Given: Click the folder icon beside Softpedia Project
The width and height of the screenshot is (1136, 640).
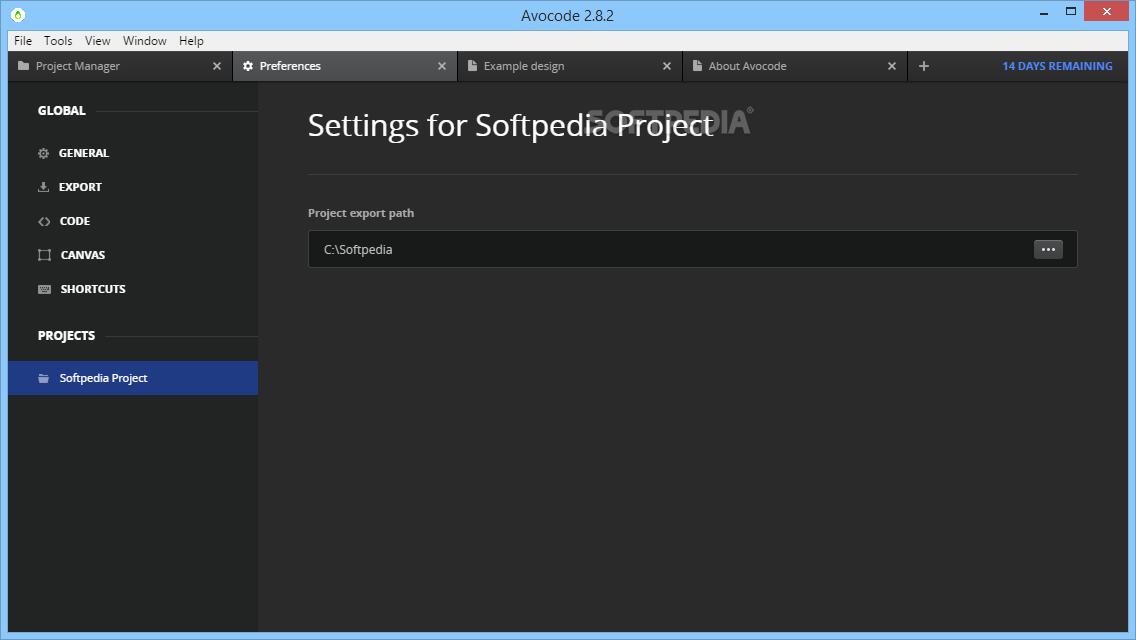Looking at the screenshot, I should tap(43, 378).
